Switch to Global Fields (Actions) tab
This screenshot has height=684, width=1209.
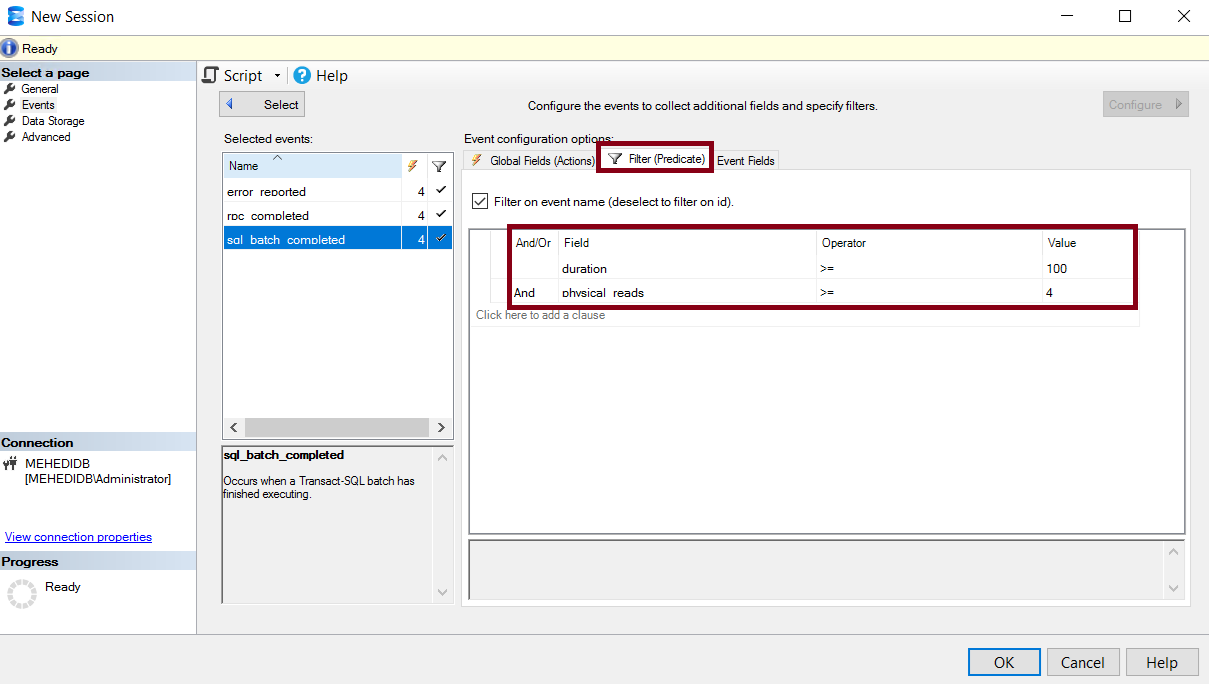[x=533, y=160]
